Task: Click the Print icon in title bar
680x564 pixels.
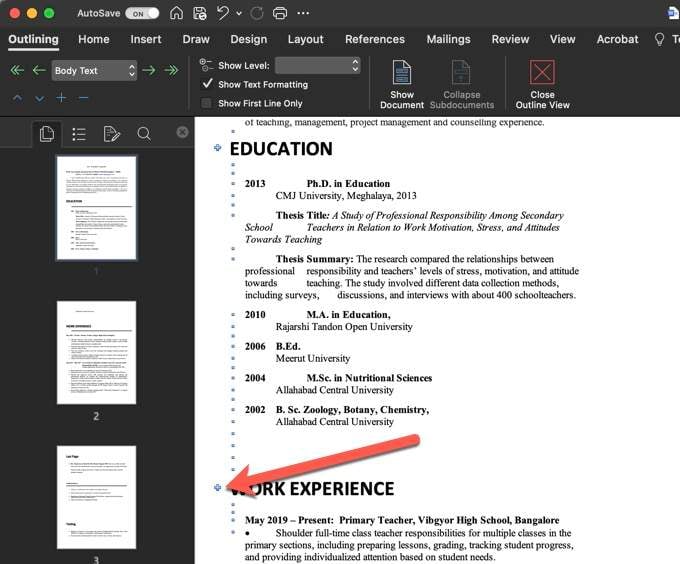Action: pyautogui.click(x=280, y=13)
